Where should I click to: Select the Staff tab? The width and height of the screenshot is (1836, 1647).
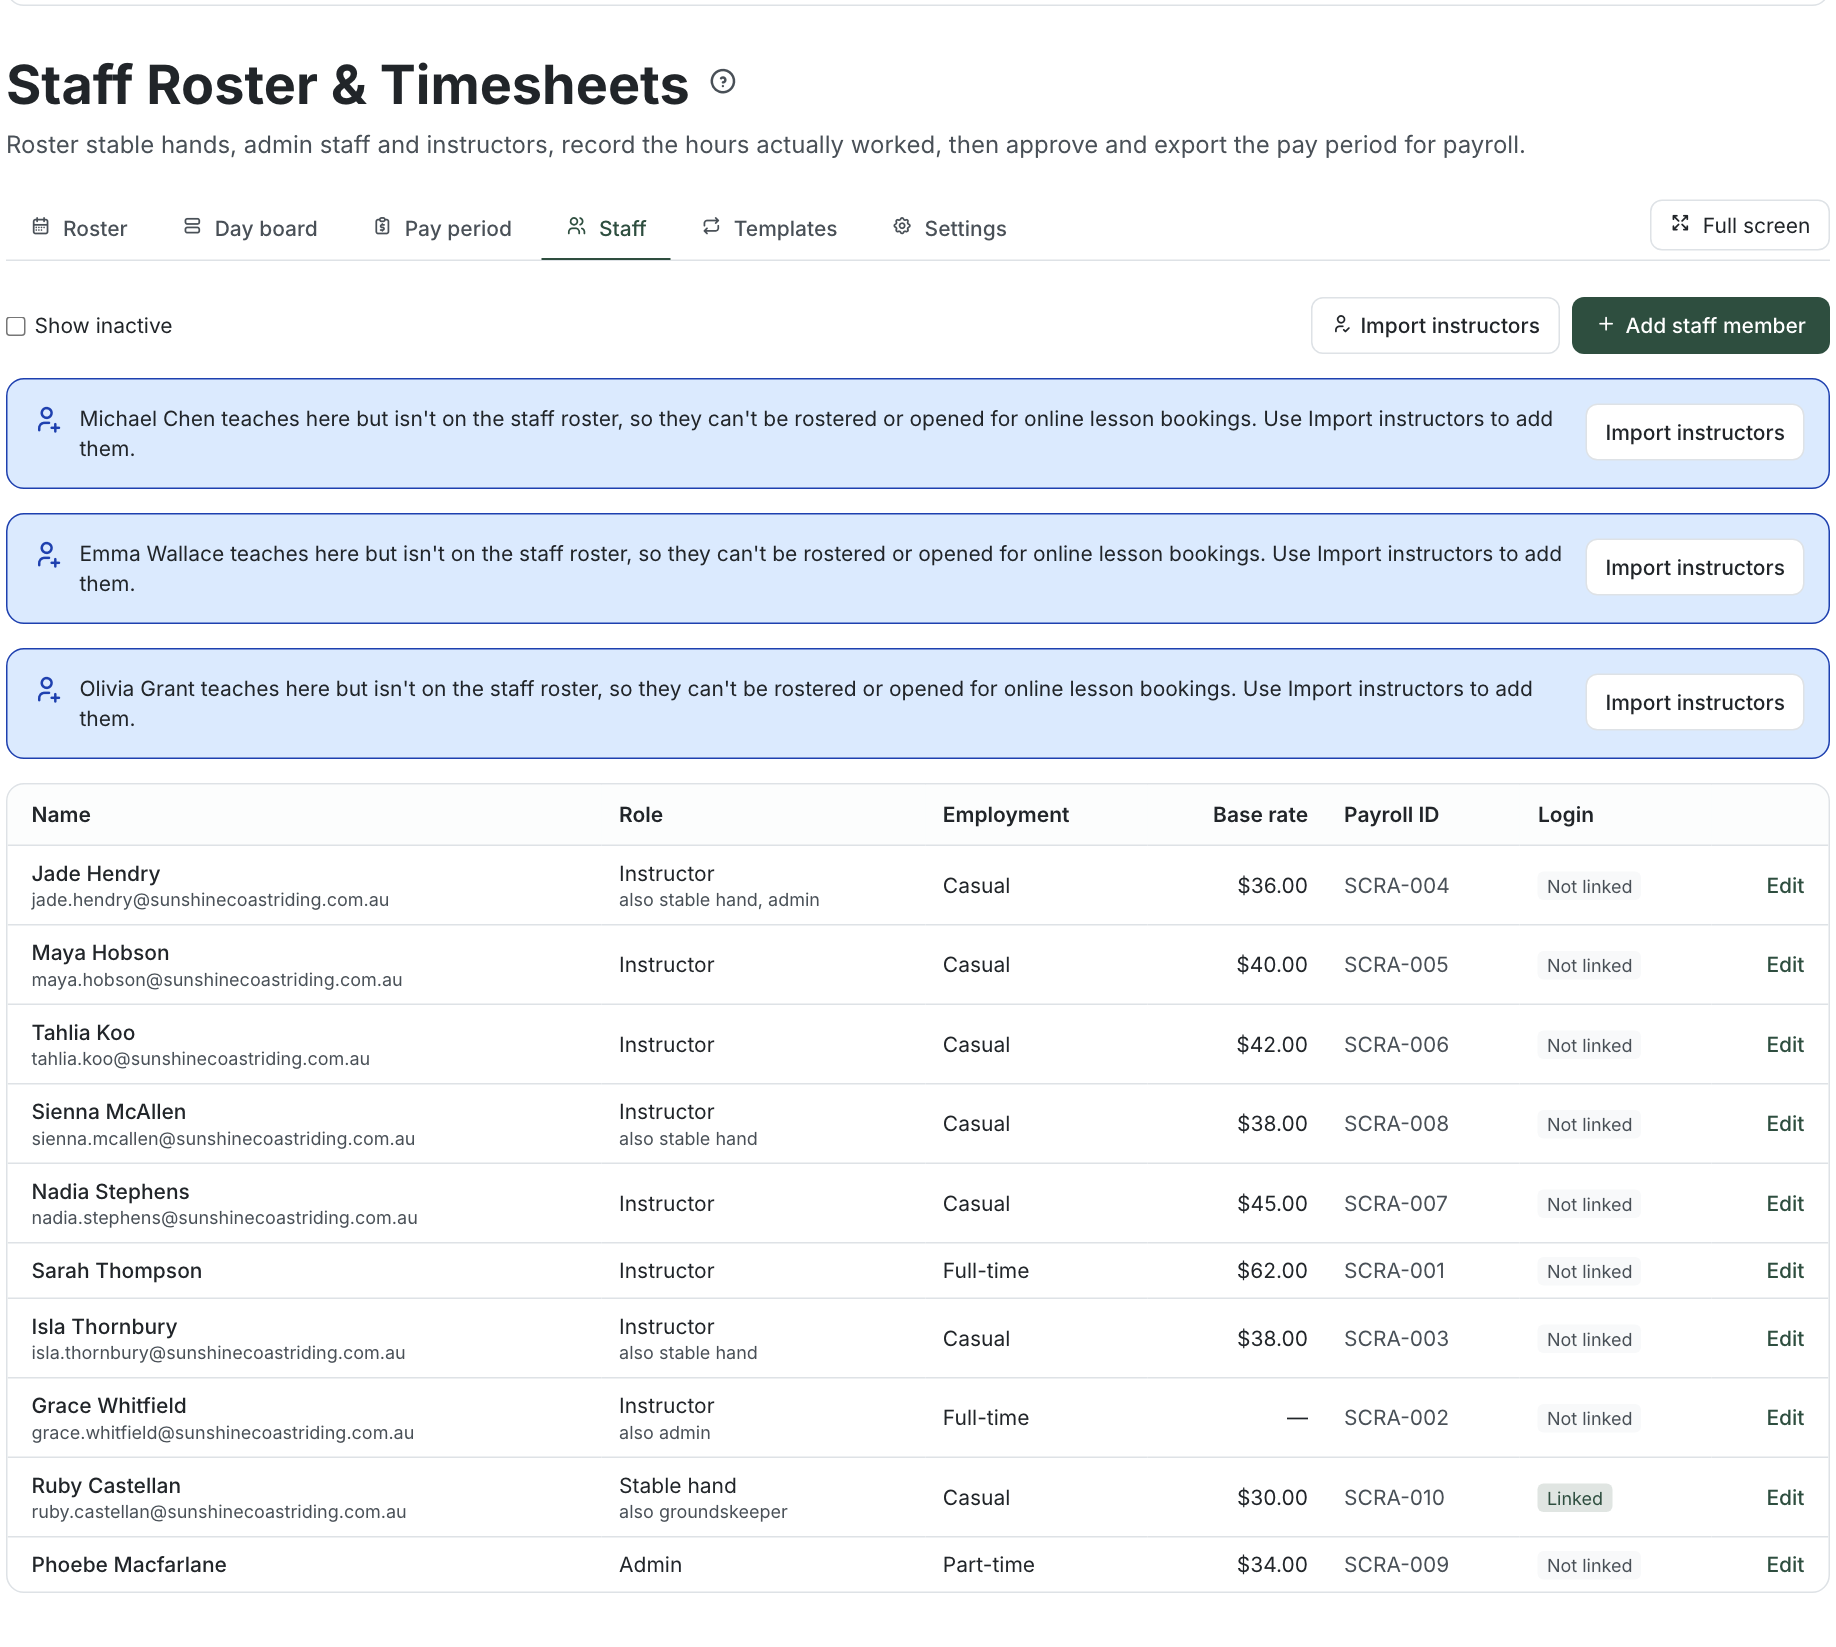point(606,228)
